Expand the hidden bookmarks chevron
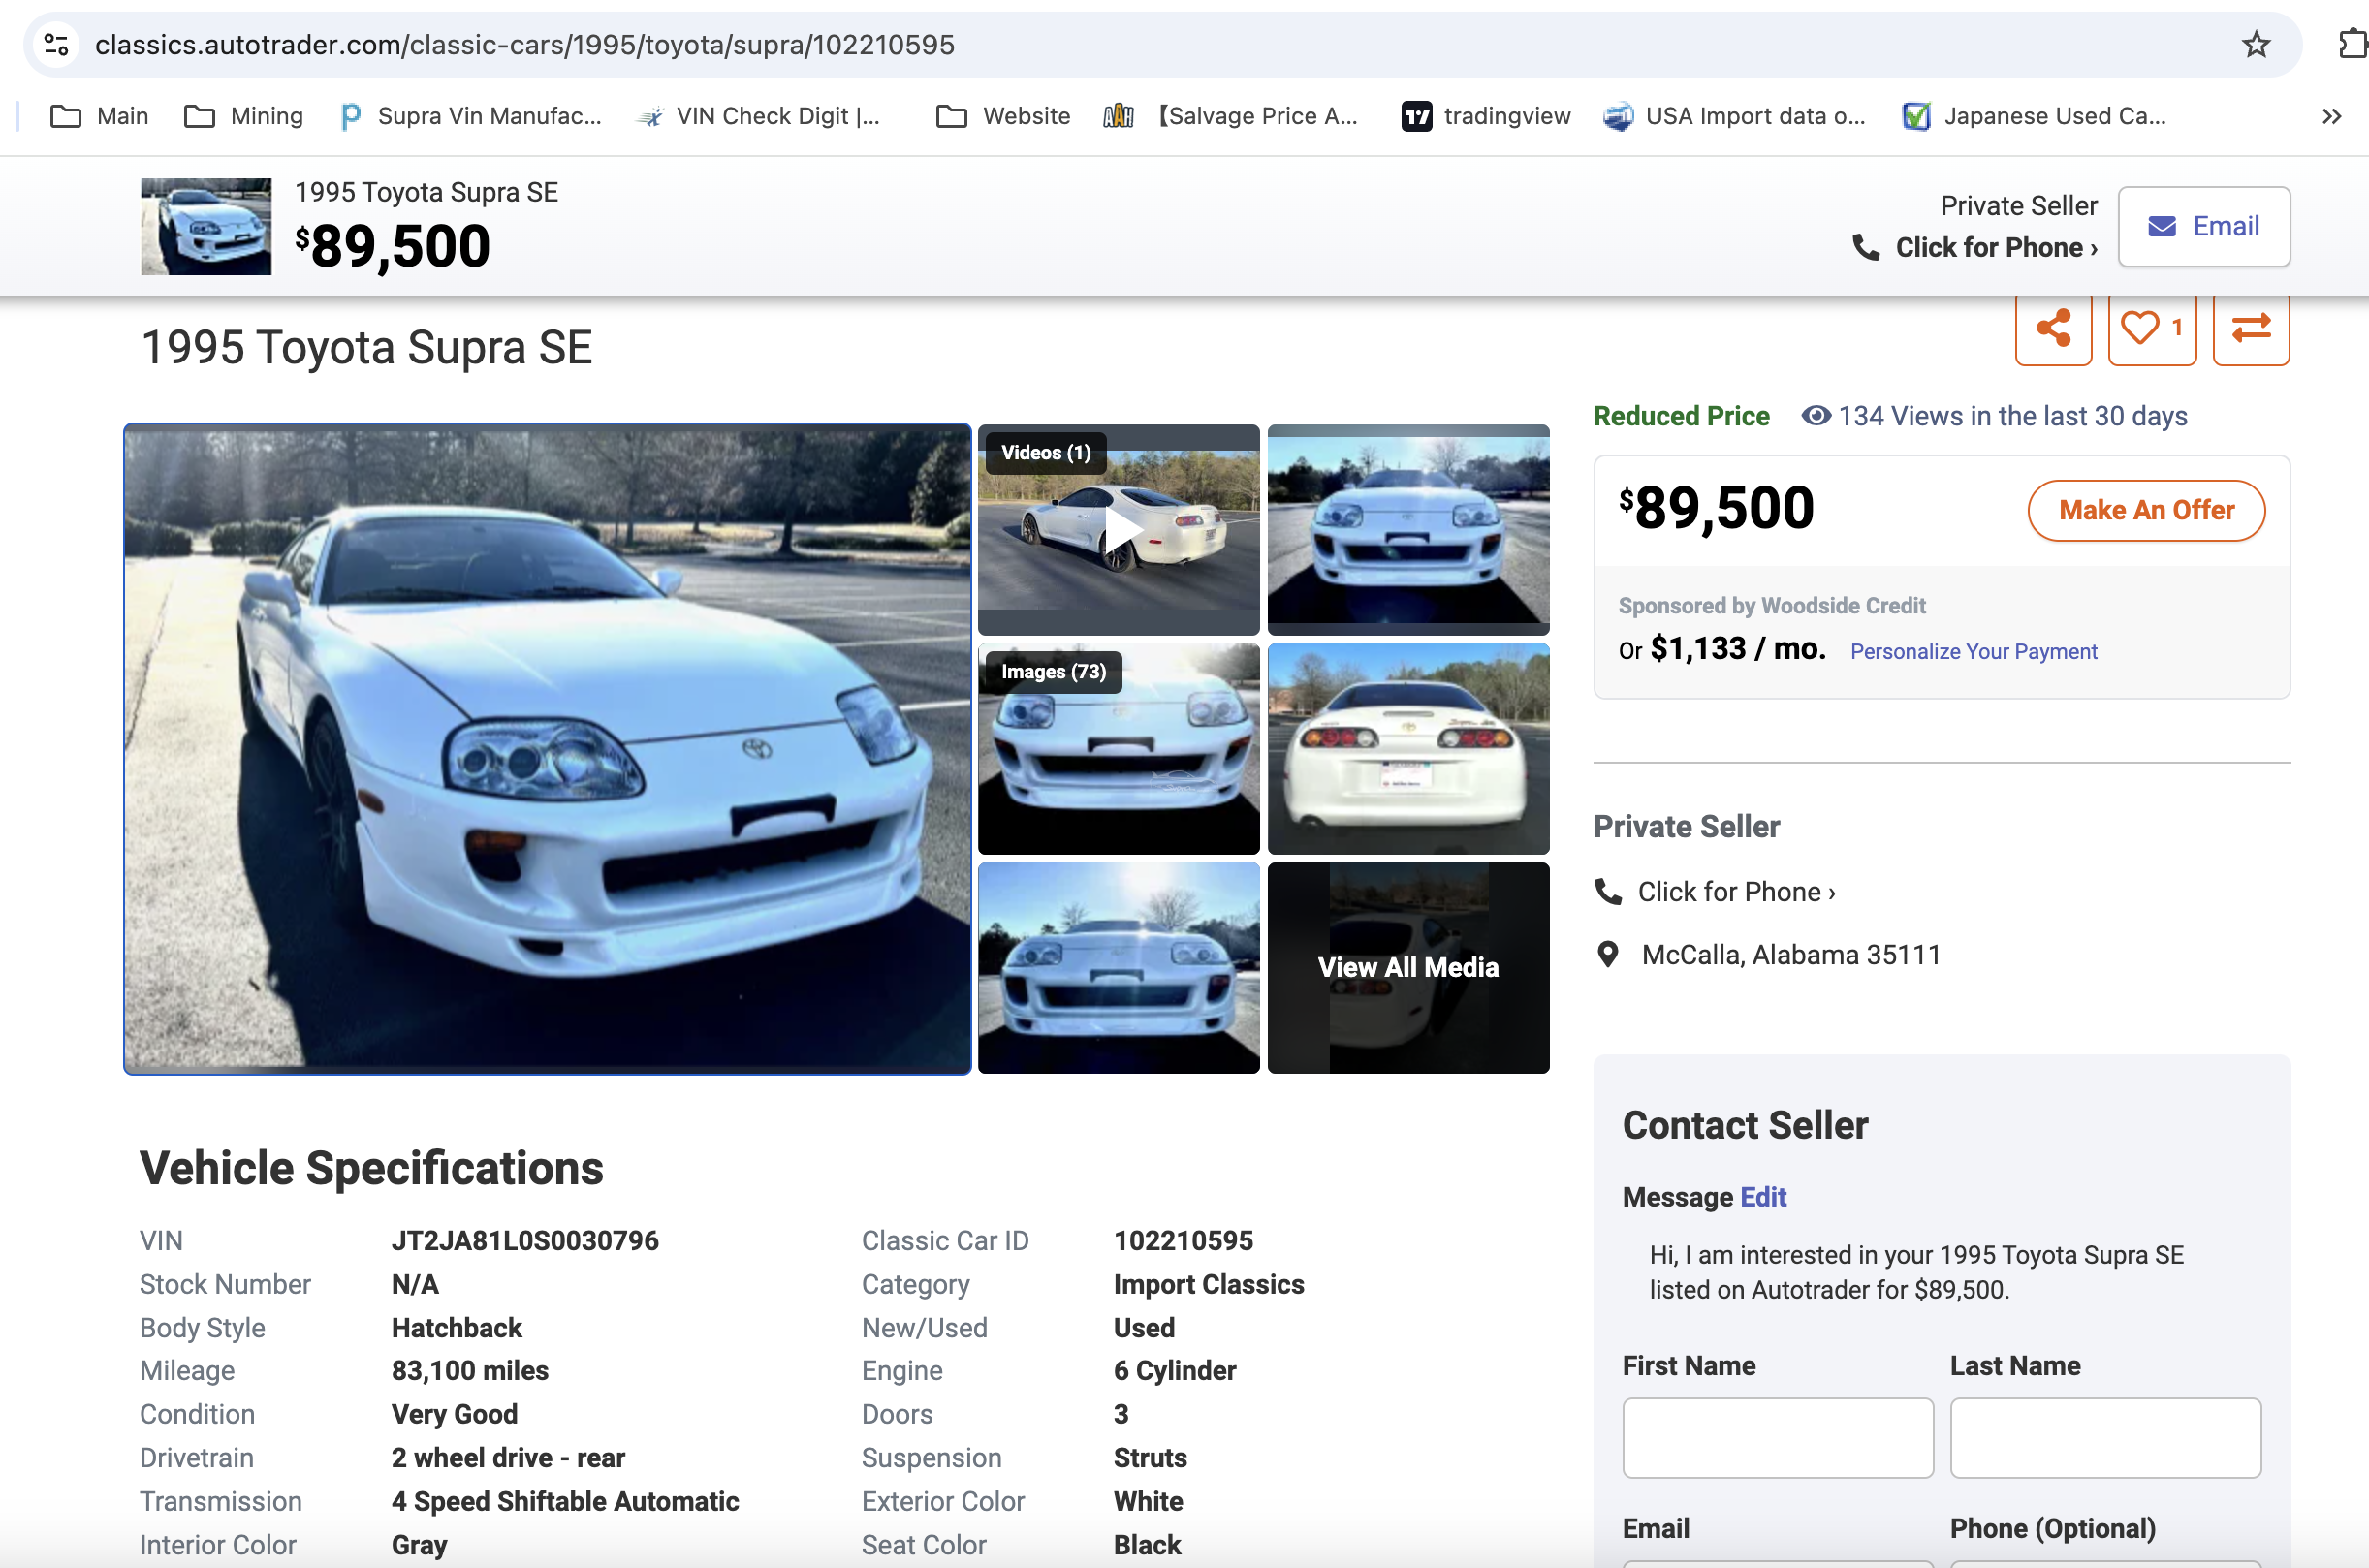Screen dimensions: 2369x1568 click(2331, 116)
